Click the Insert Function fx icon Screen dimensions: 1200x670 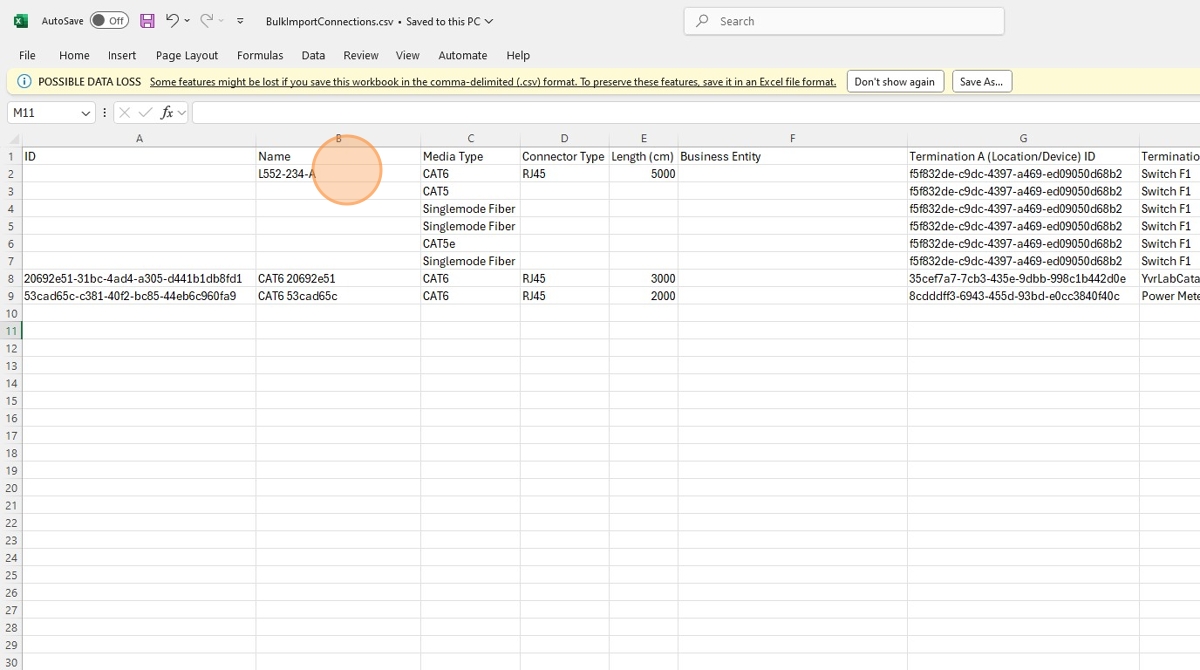pyautogui.click(x=167, y=113)
